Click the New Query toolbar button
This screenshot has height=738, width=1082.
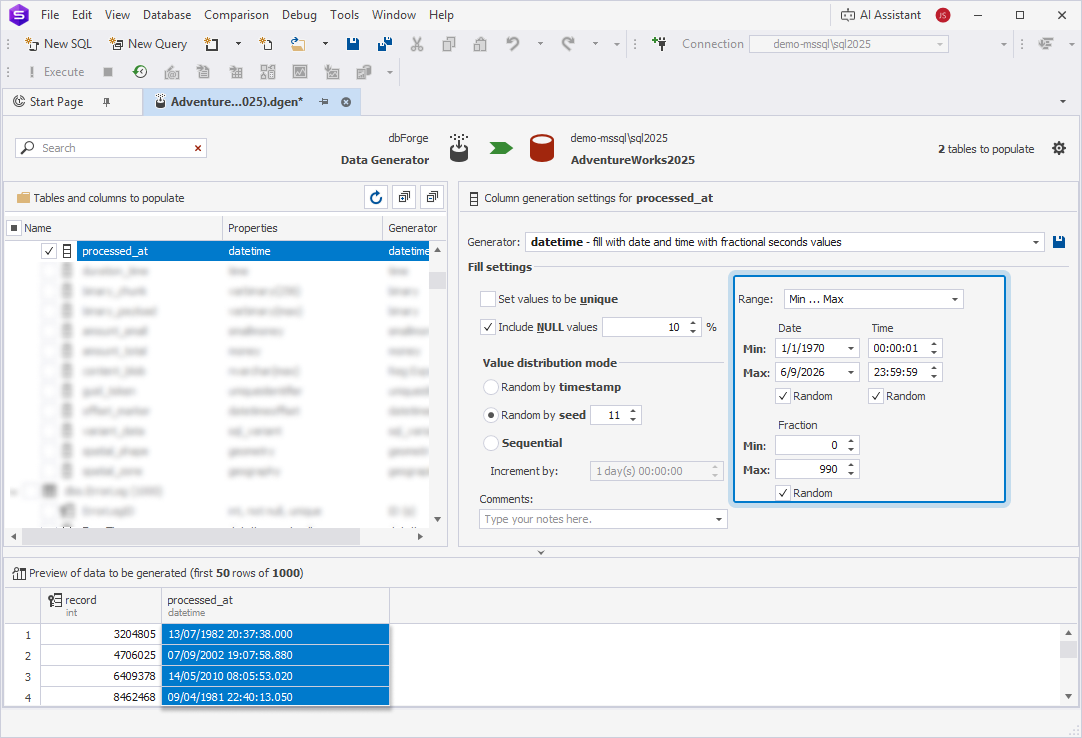tap(148, 43)
